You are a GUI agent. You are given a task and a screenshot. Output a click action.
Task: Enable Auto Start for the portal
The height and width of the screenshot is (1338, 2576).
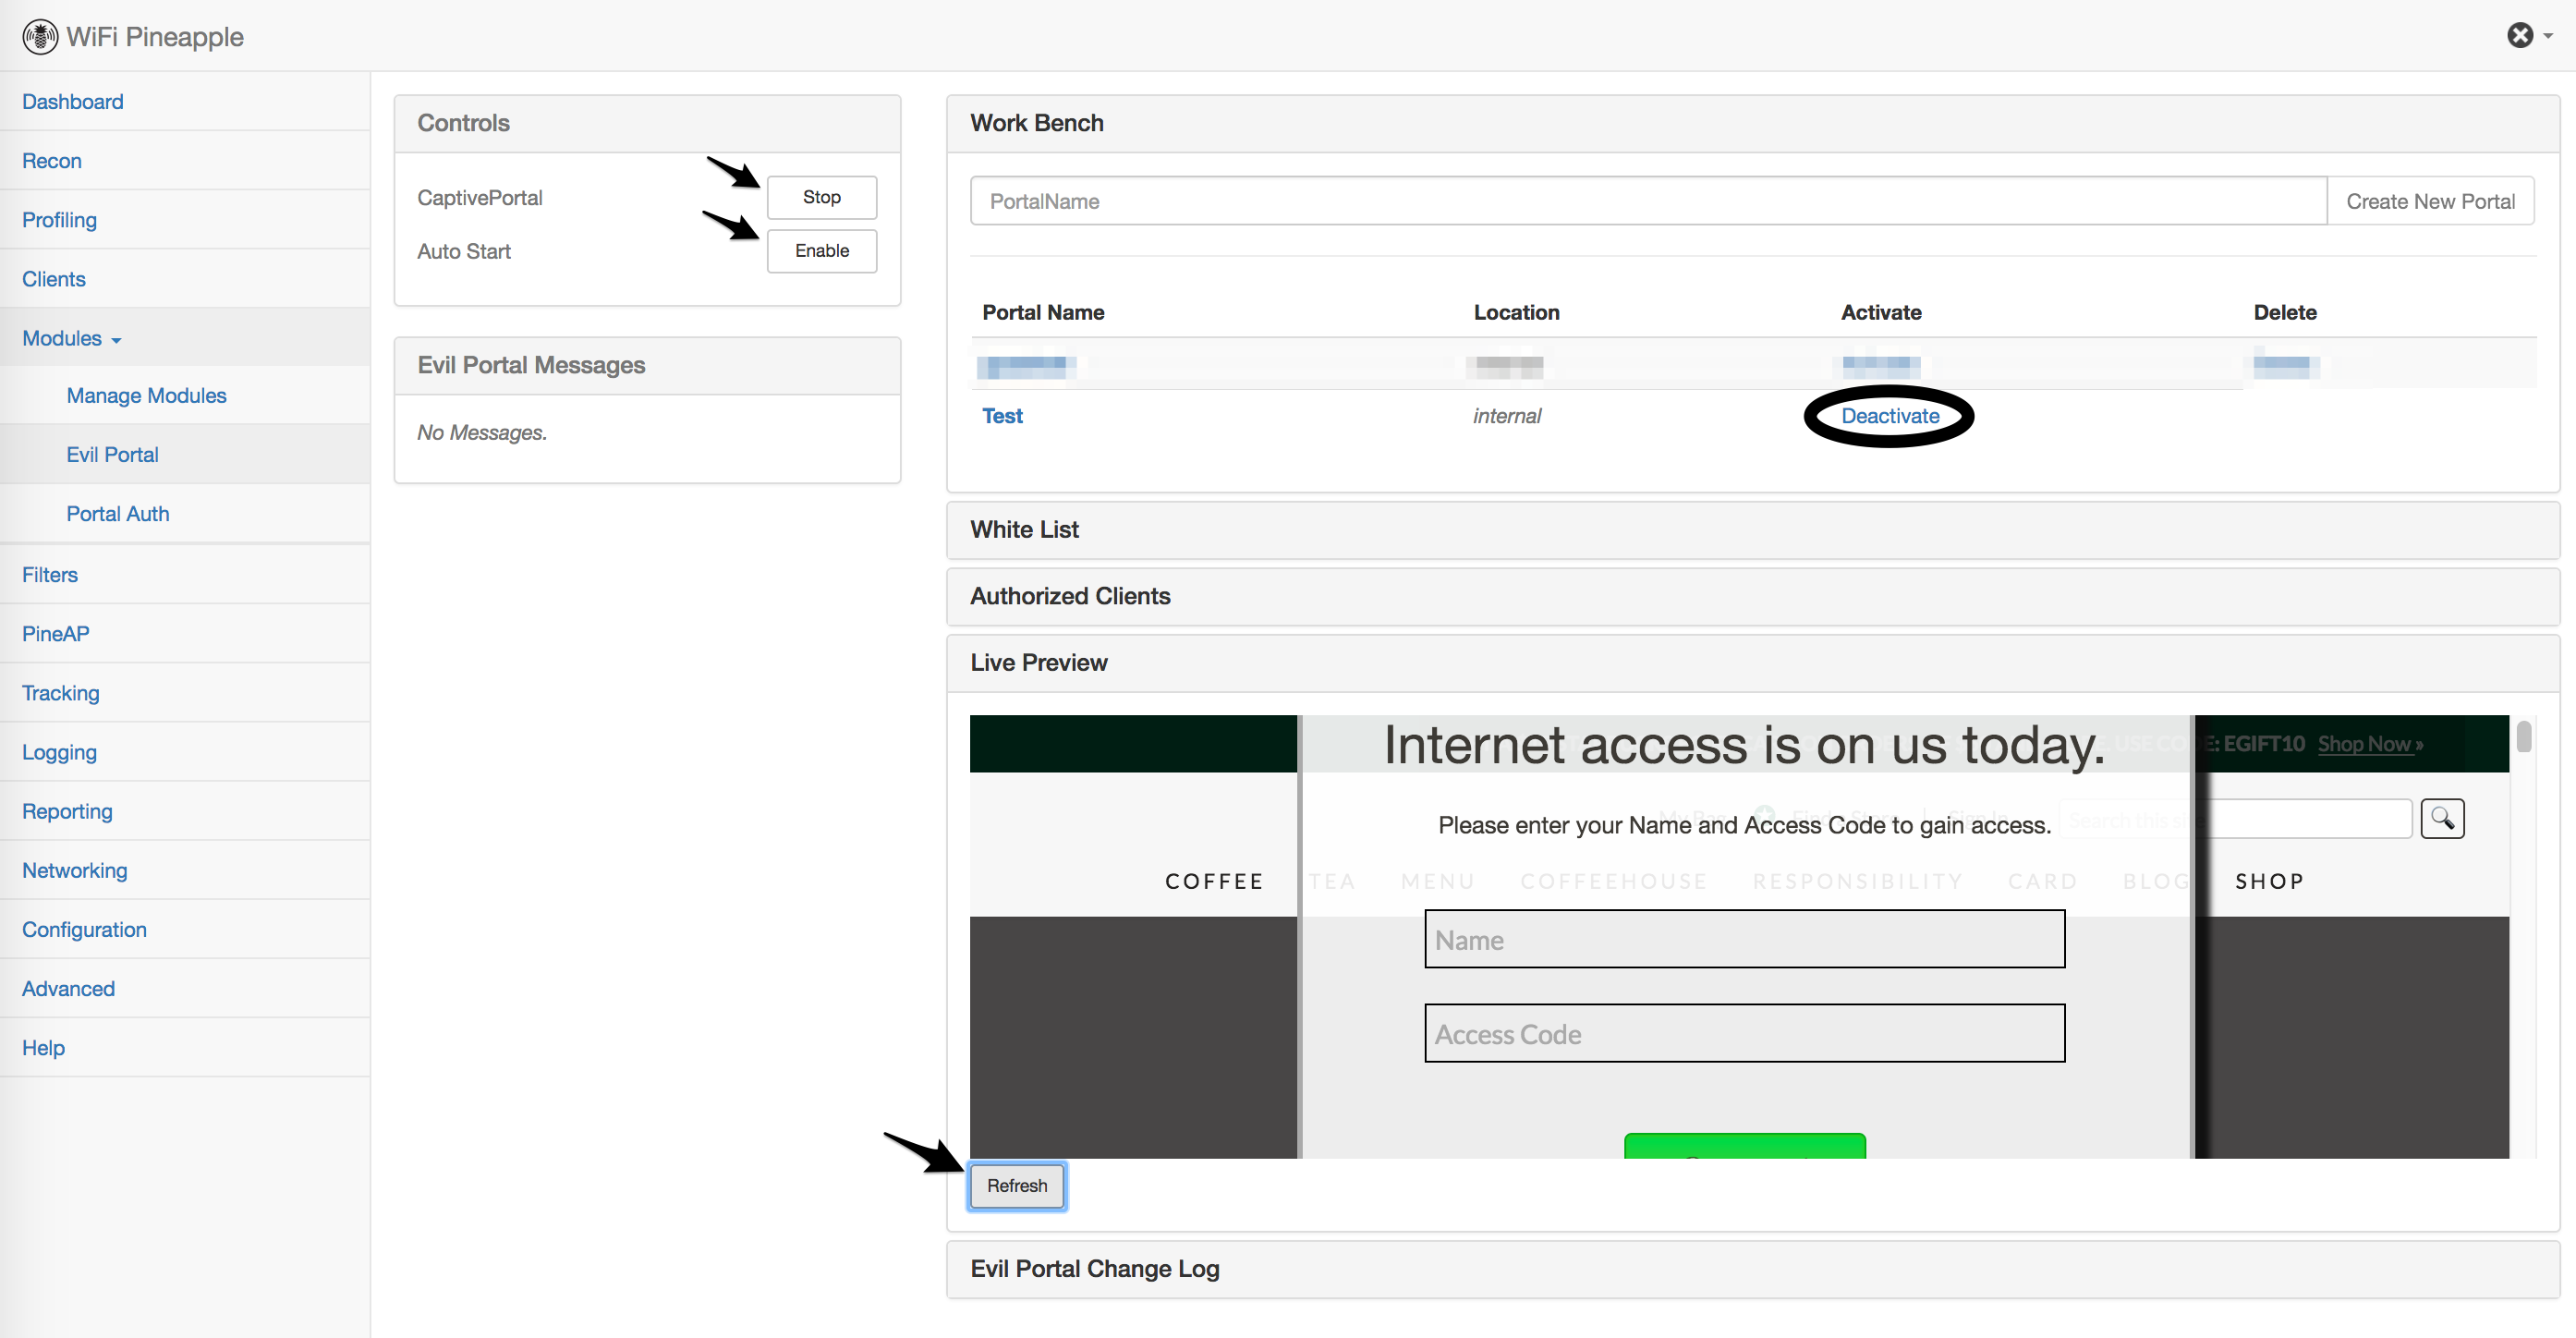pyautogui.click(x=821, y=250)
